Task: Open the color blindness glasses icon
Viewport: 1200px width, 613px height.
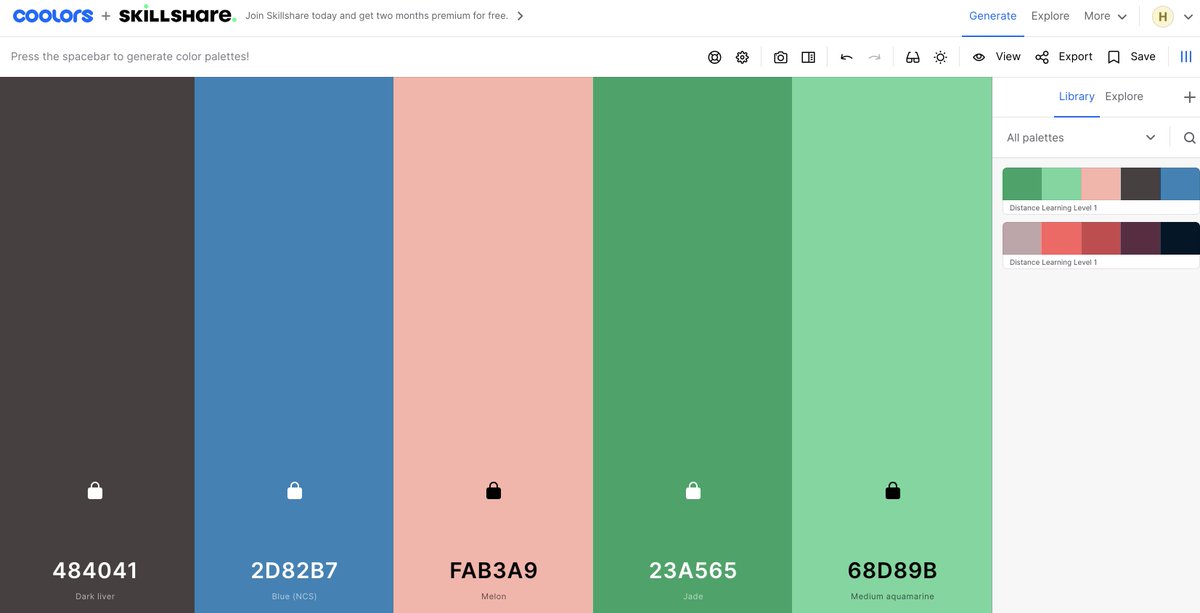Action: coord(912,57)
